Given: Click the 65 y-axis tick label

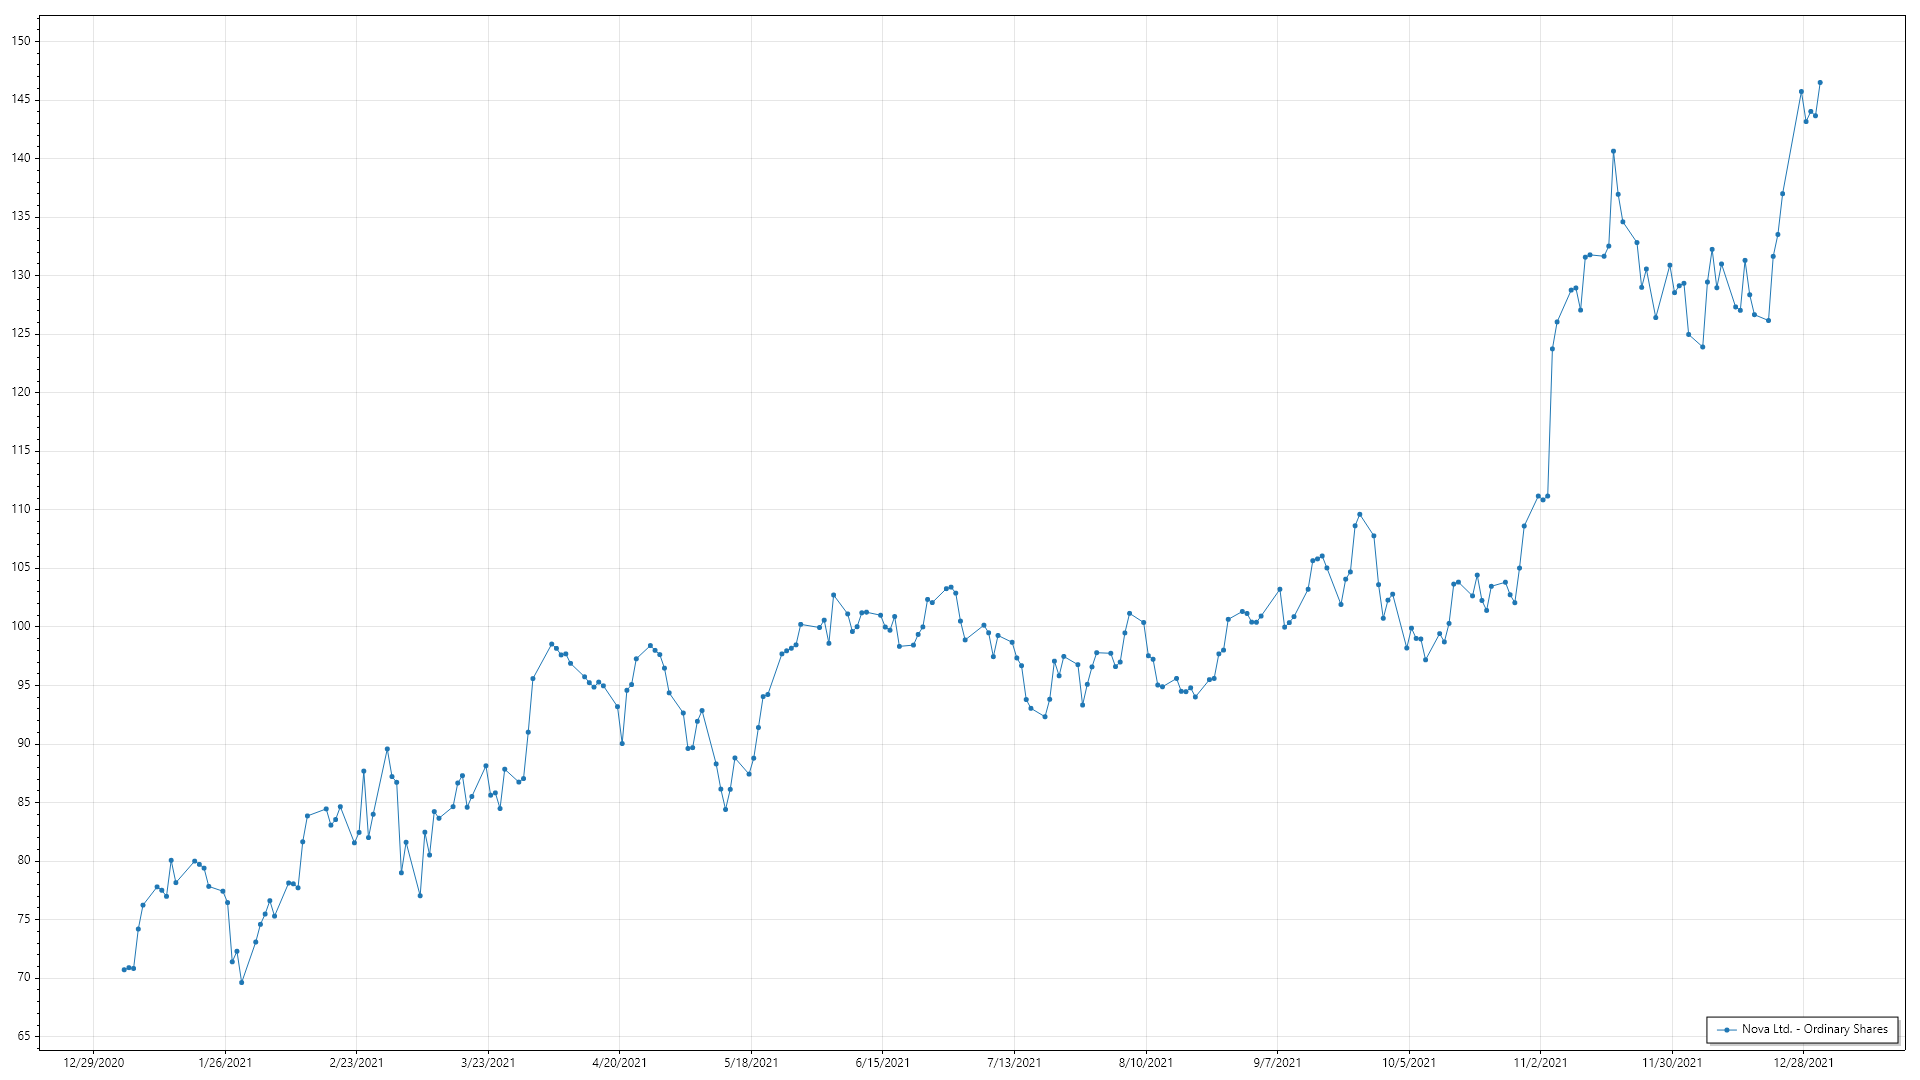Looking at the screenshot, I should [24, 1036].
